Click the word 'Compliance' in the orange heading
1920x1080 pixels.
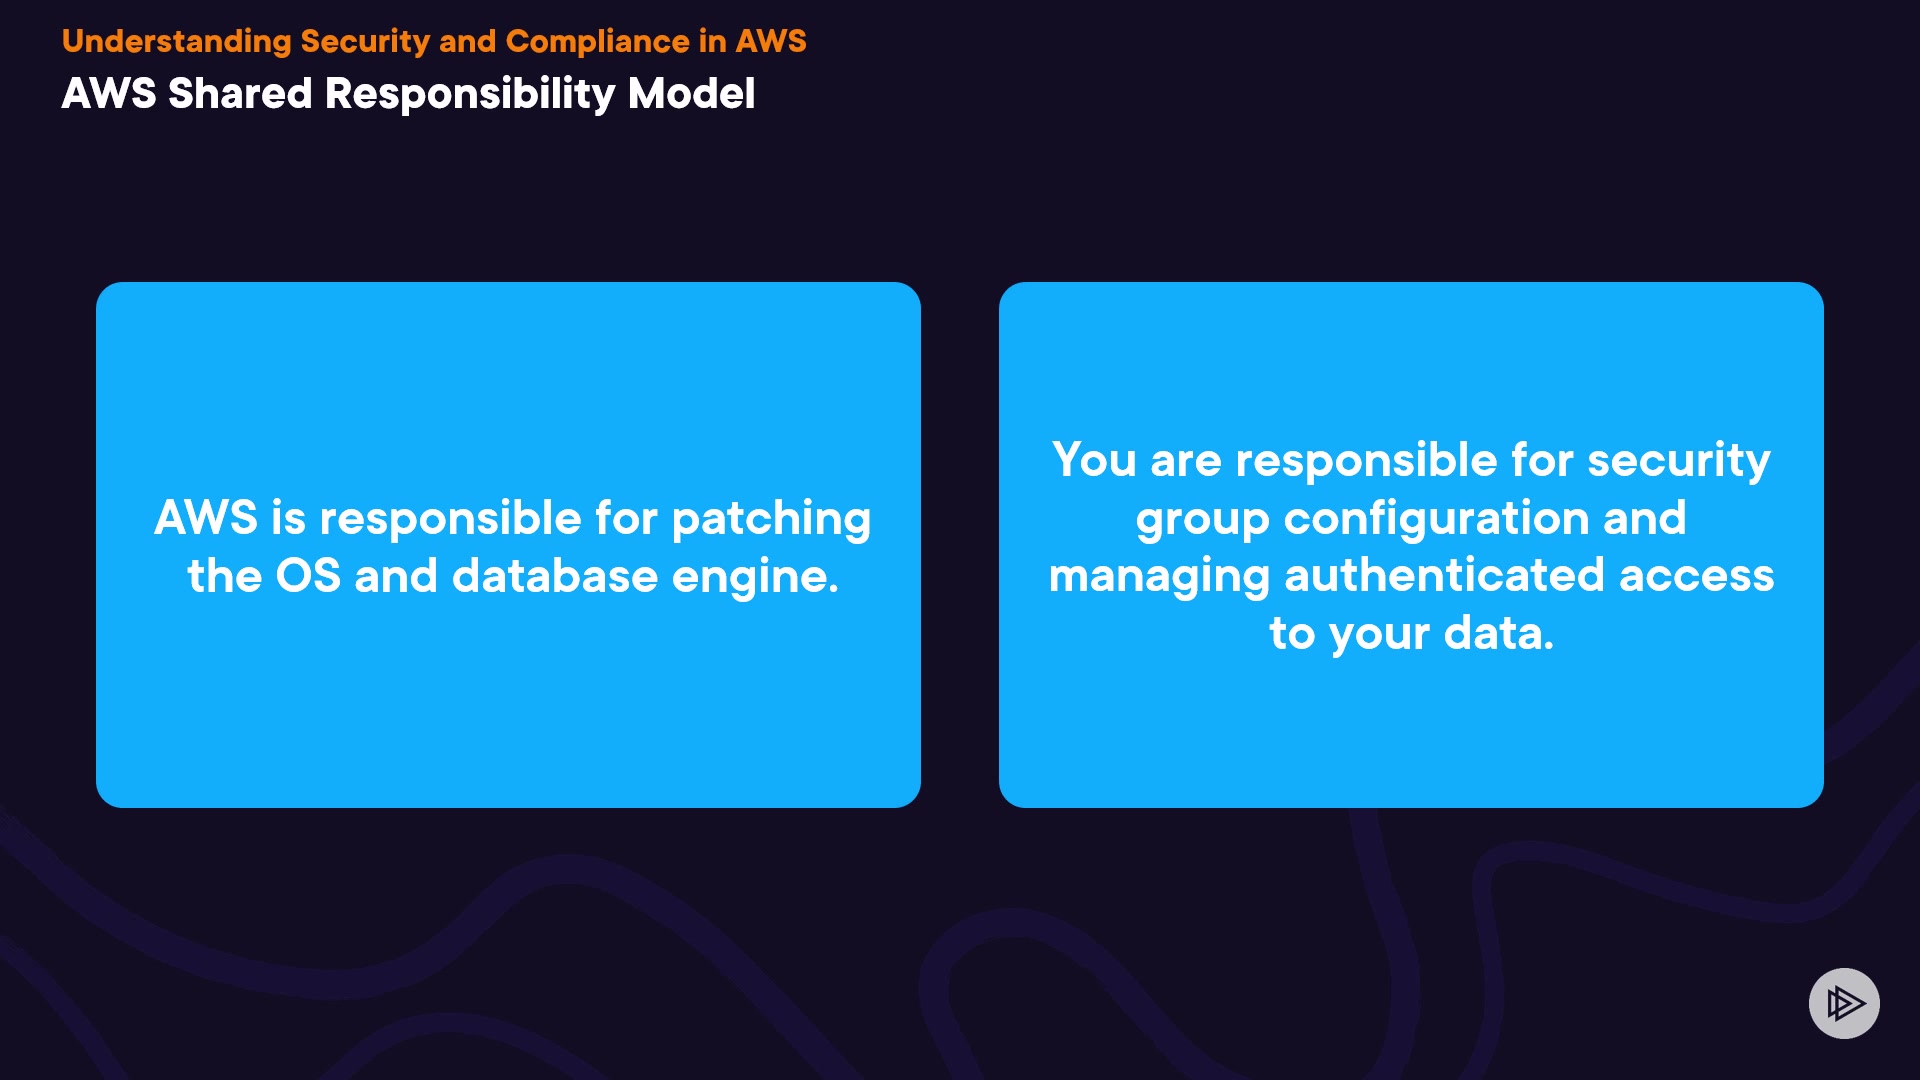click(597, 41)
